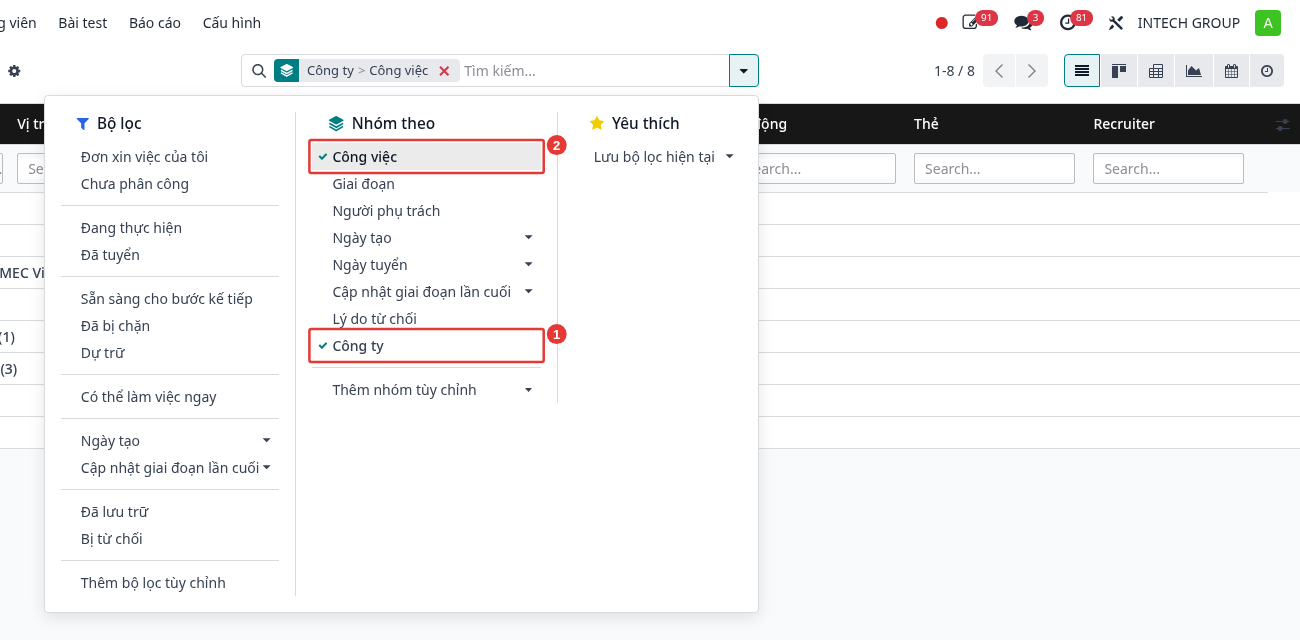The height and width of the screenshot is (640, 1300).
Task: Switch to pivot table view
Action: pyautogui.click(x=1156, y=71)
